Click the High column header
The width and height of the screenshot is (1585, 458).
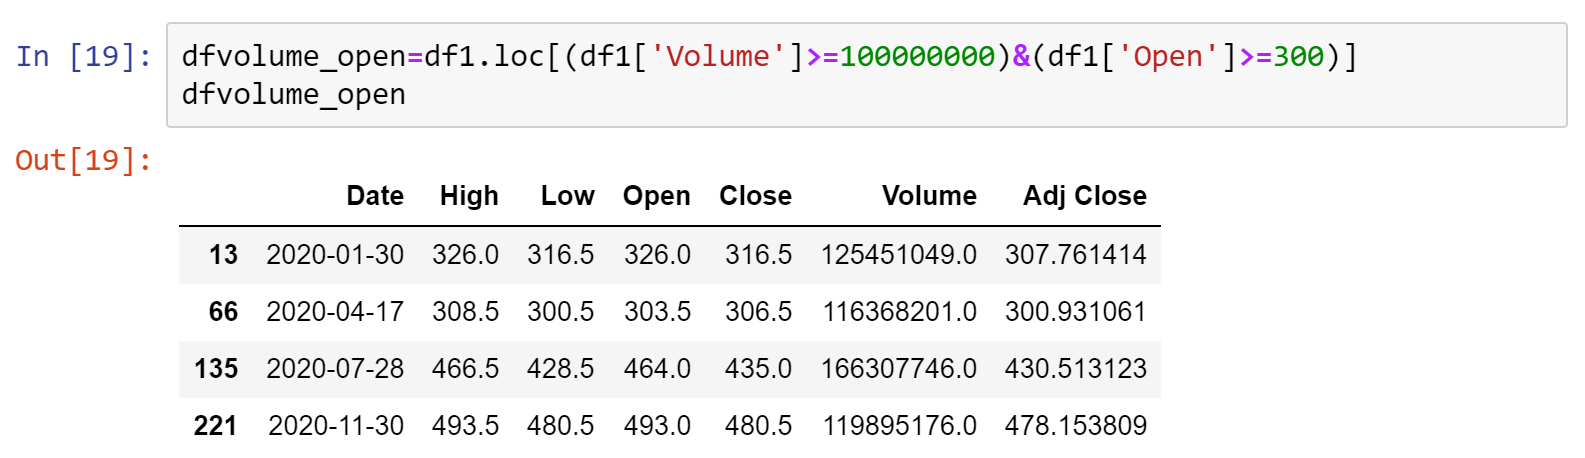pos(469,196)
